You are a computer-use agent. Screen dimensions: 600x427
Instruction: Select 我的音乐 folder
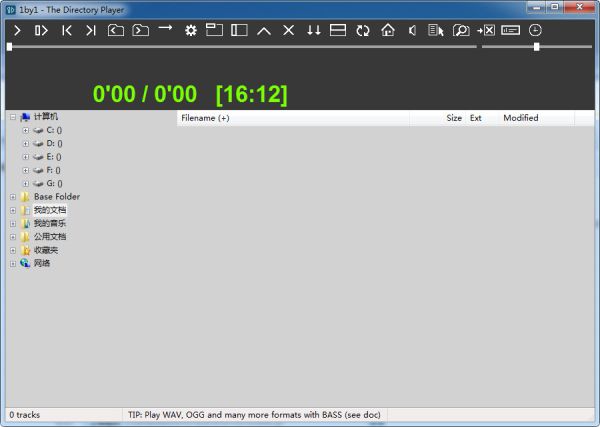(x=50, y=223)
